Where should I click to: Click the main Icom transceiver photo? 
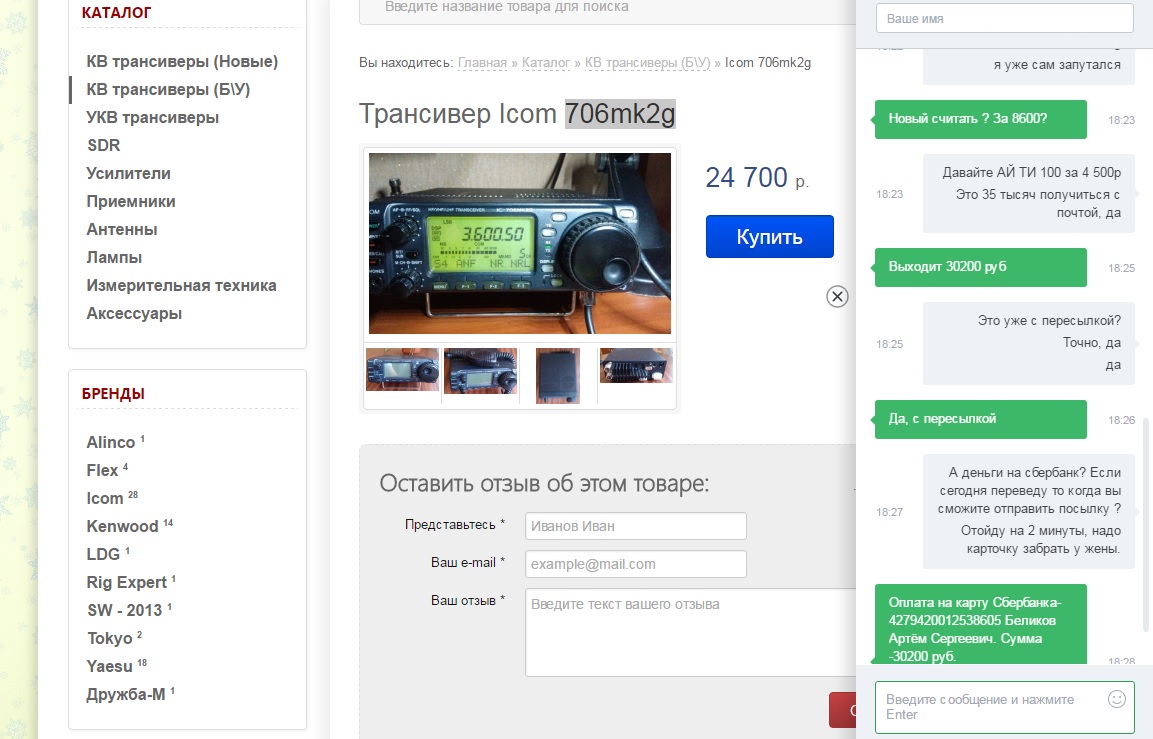point(520,243)
